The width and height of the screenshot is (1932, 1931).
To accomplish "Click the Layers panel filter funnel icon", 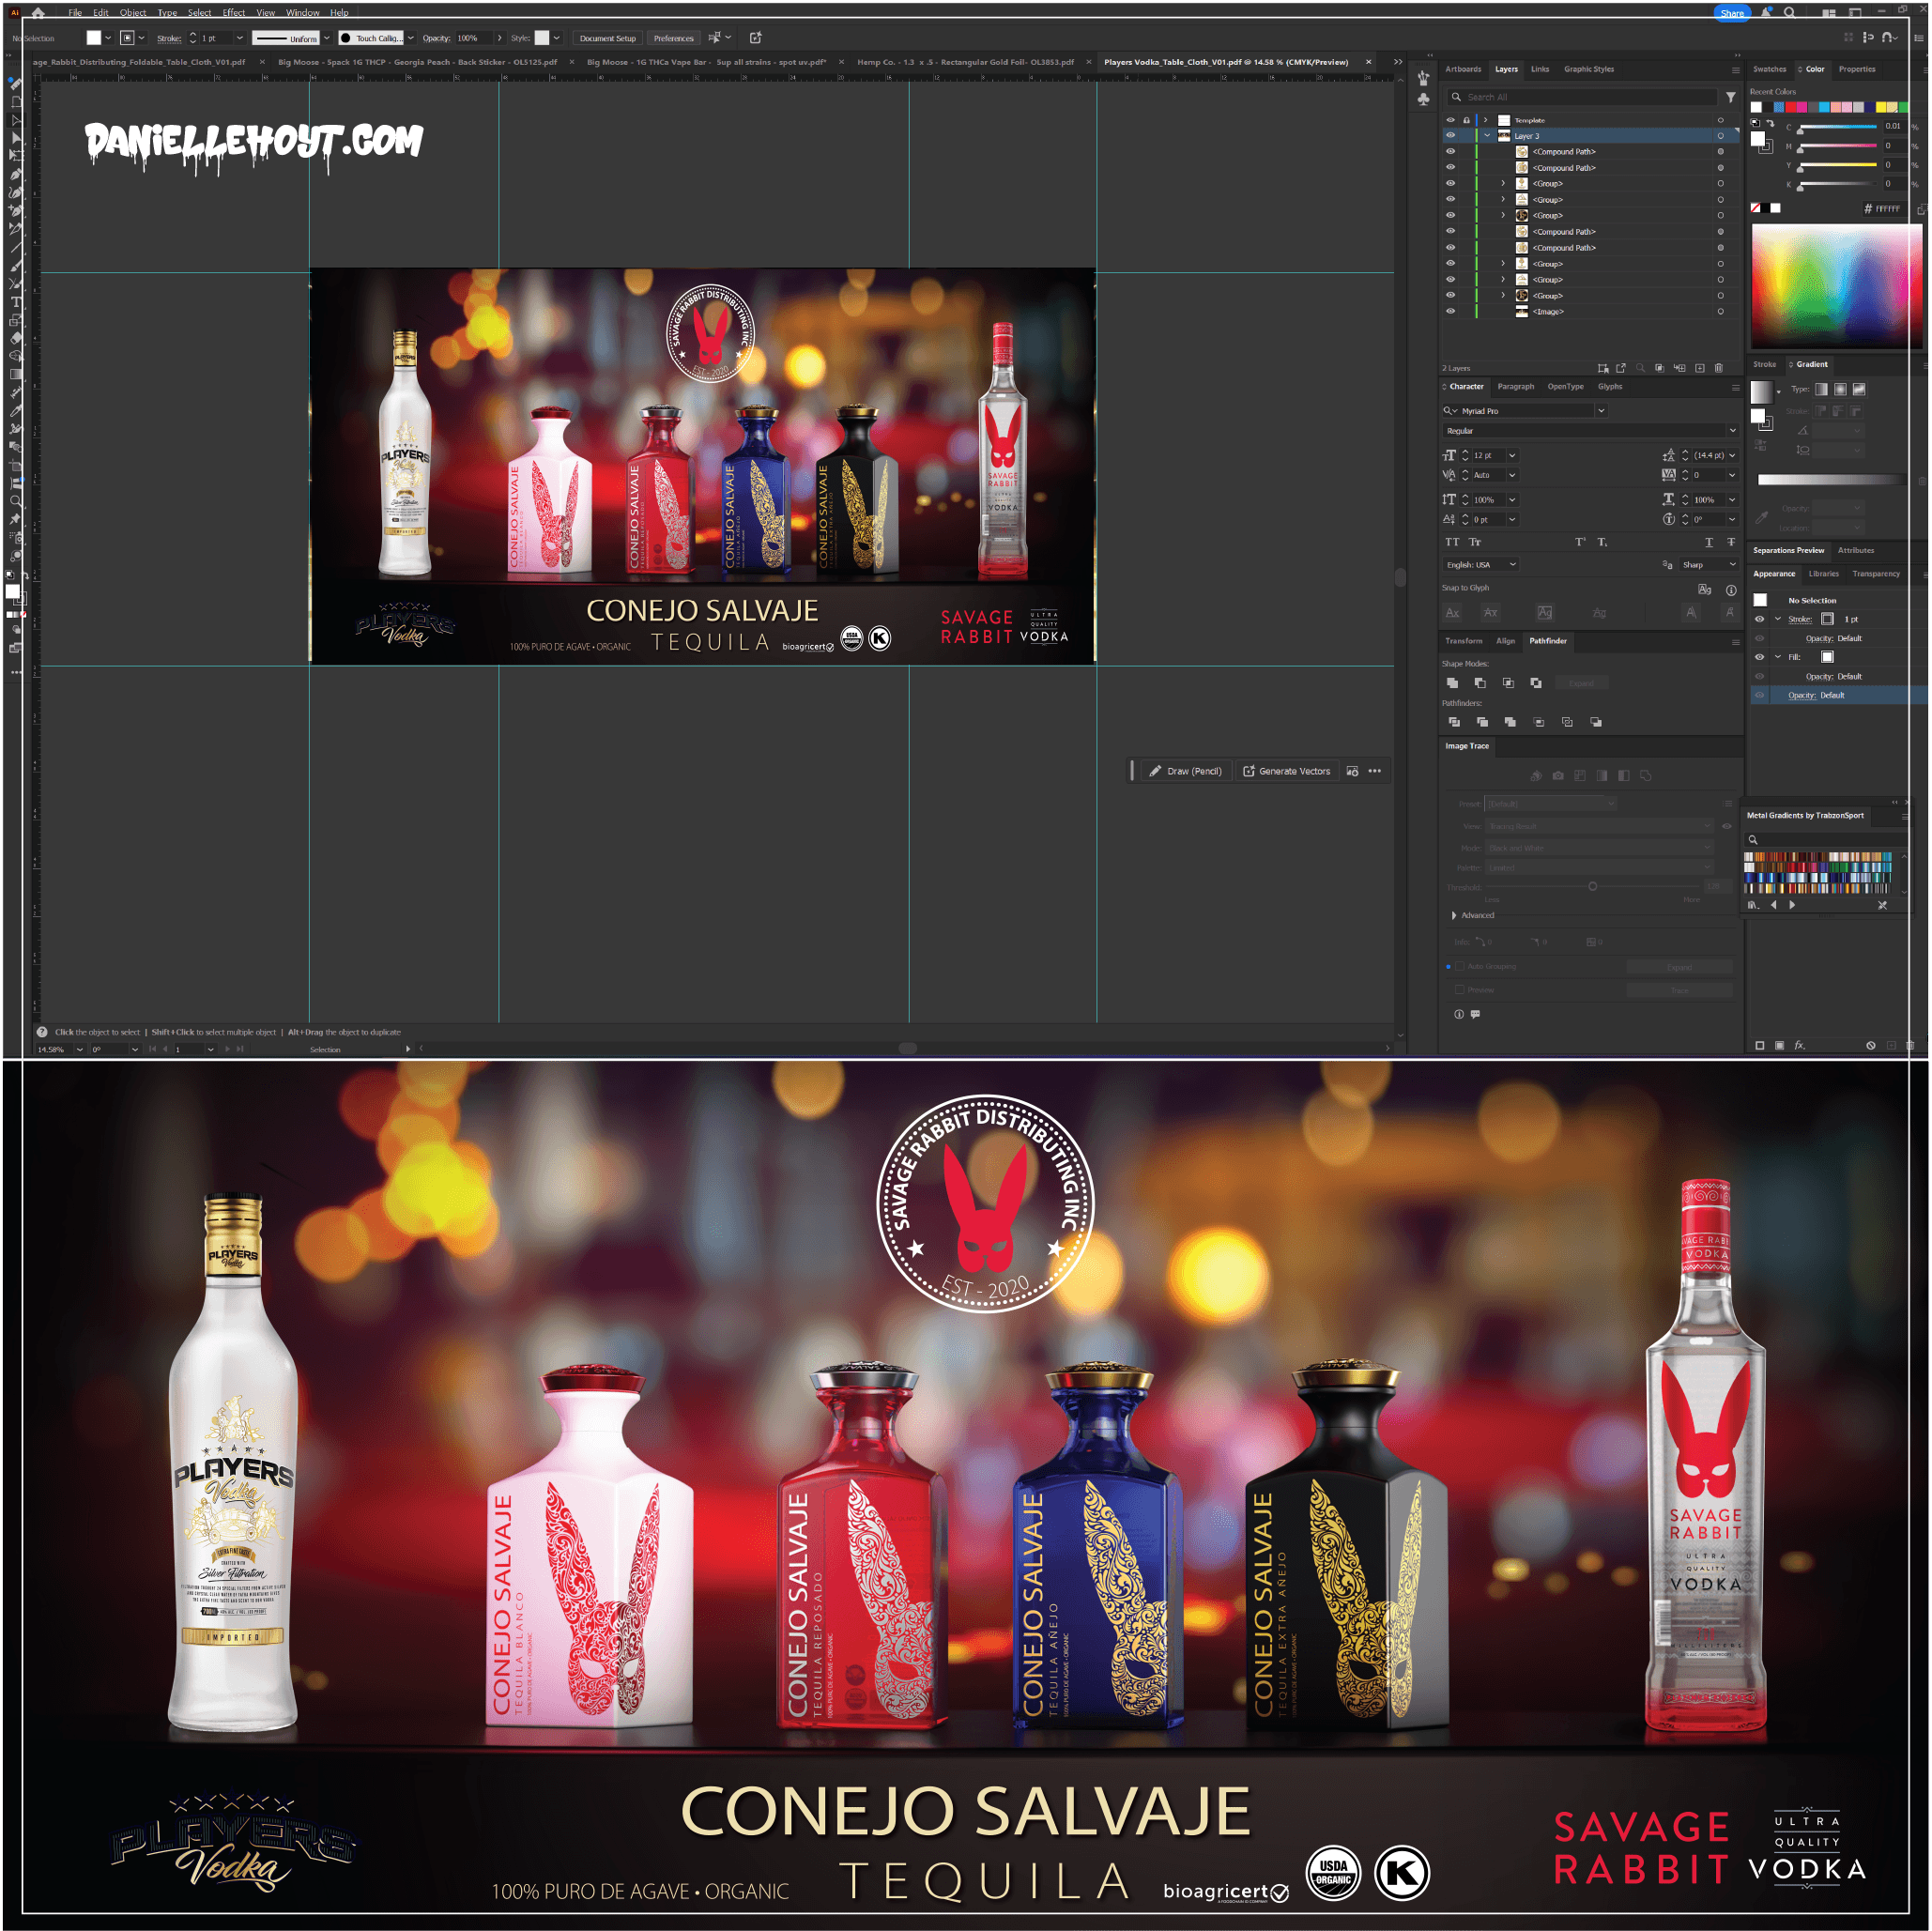I will click(x=1731, y=97).
